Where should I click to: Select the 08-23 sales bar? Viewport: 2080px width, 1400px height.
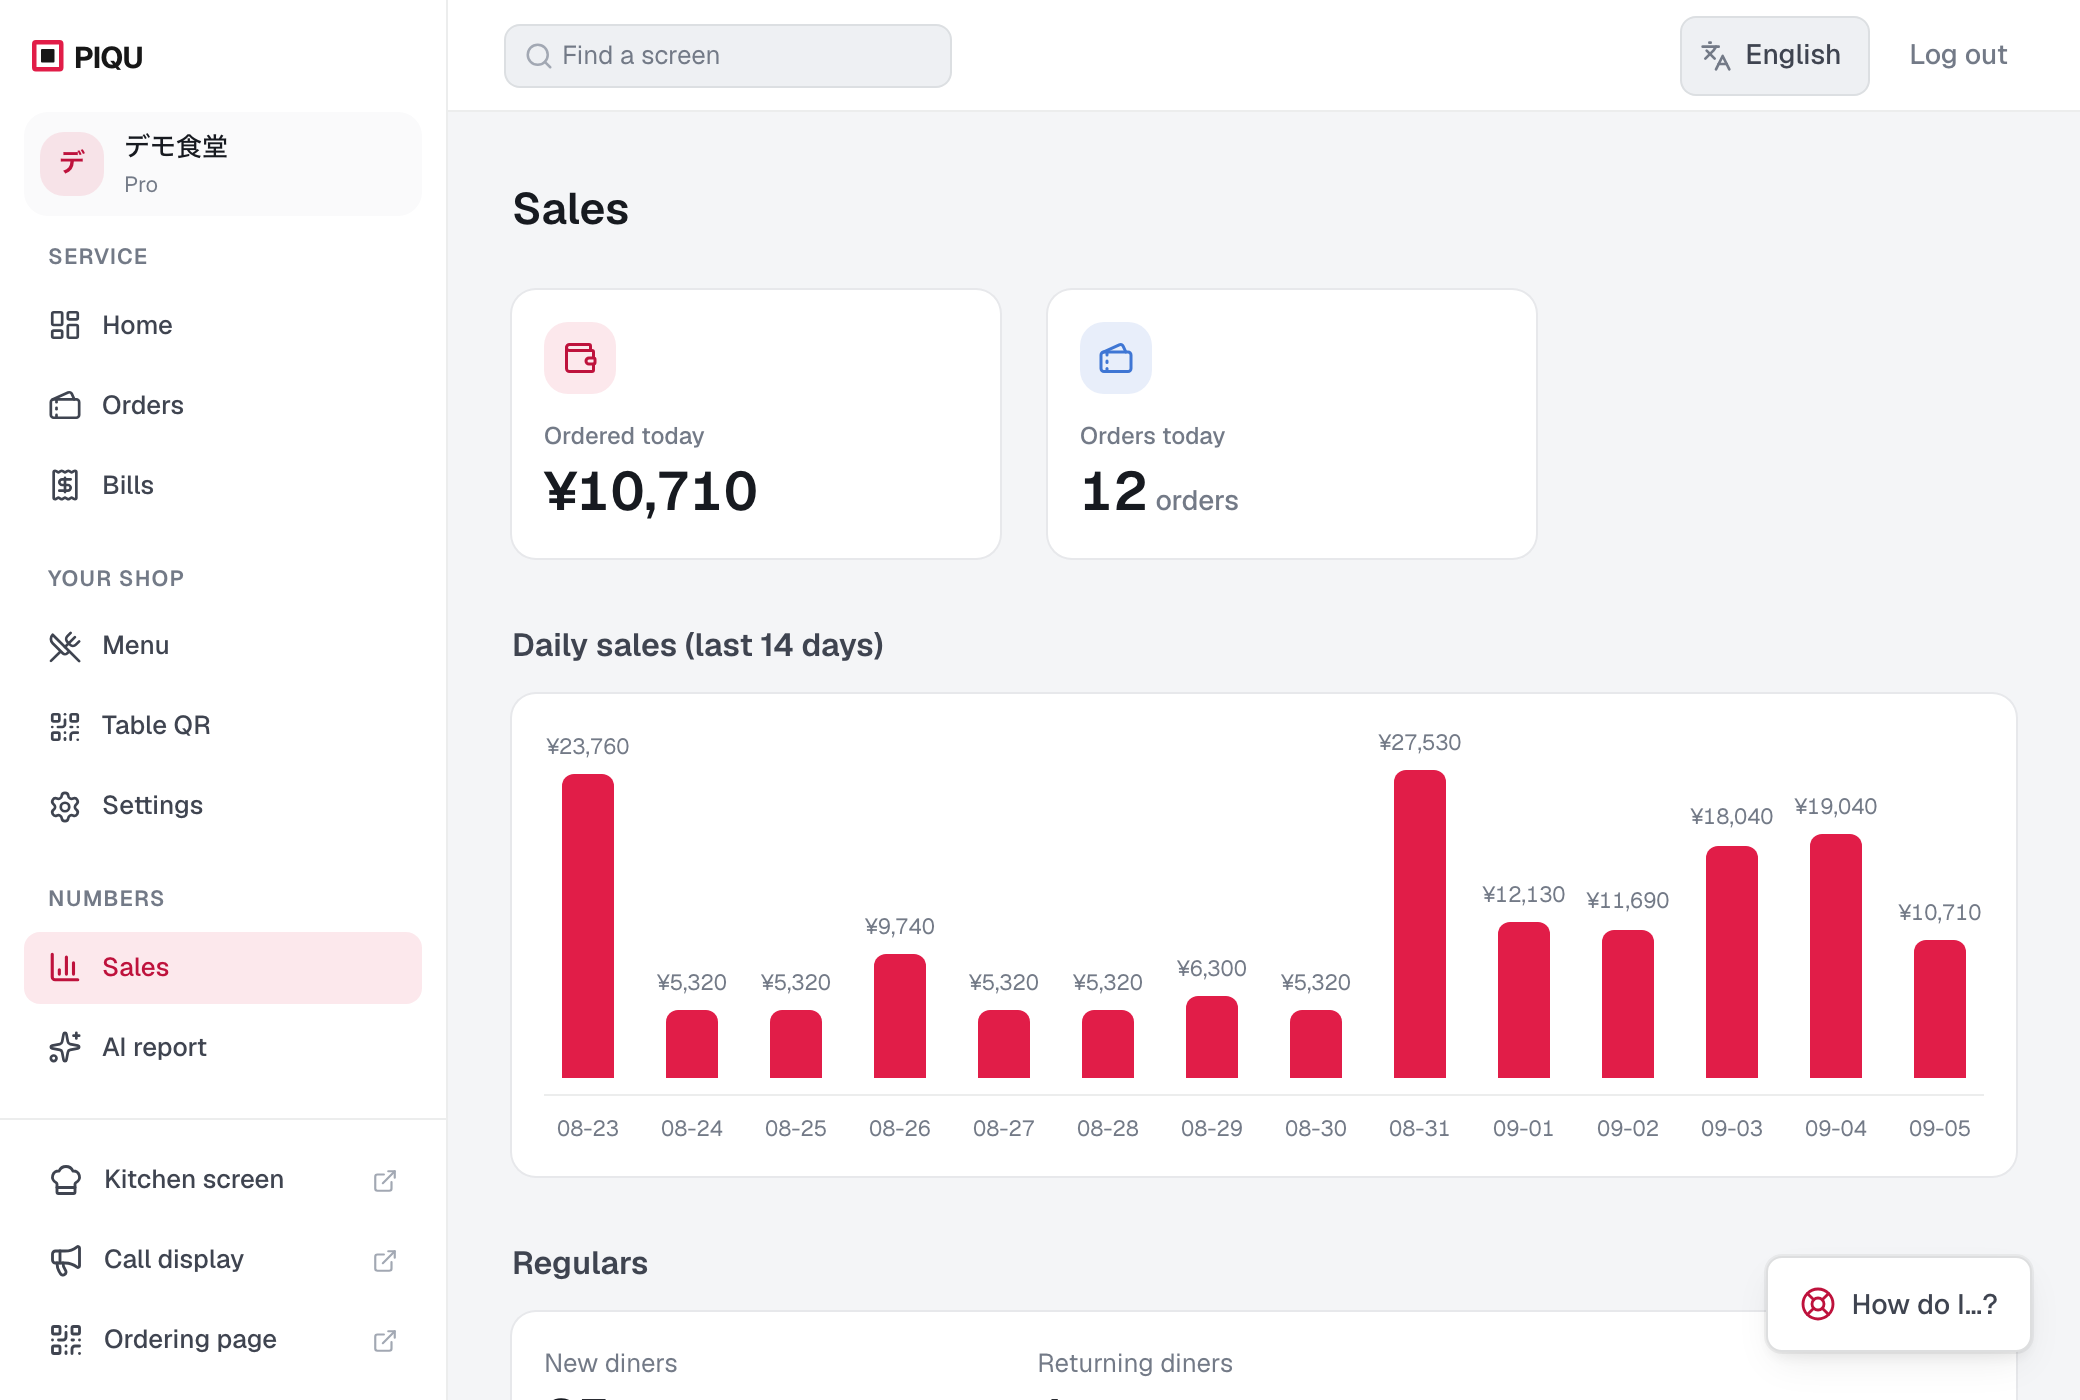[588, 926]
